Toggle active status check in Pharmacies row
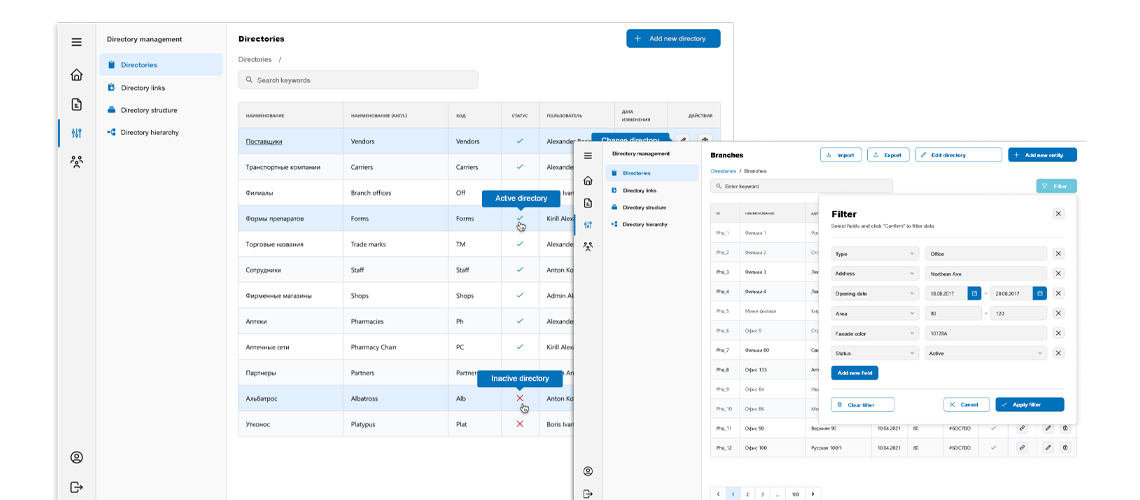 tap(520, 321)
